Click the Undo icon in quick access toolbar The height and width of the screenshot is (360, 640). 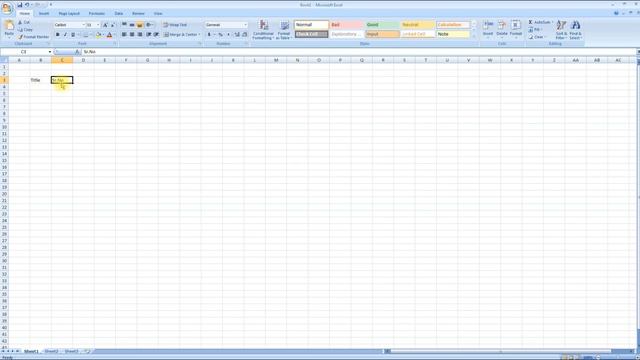click(27, 5)
